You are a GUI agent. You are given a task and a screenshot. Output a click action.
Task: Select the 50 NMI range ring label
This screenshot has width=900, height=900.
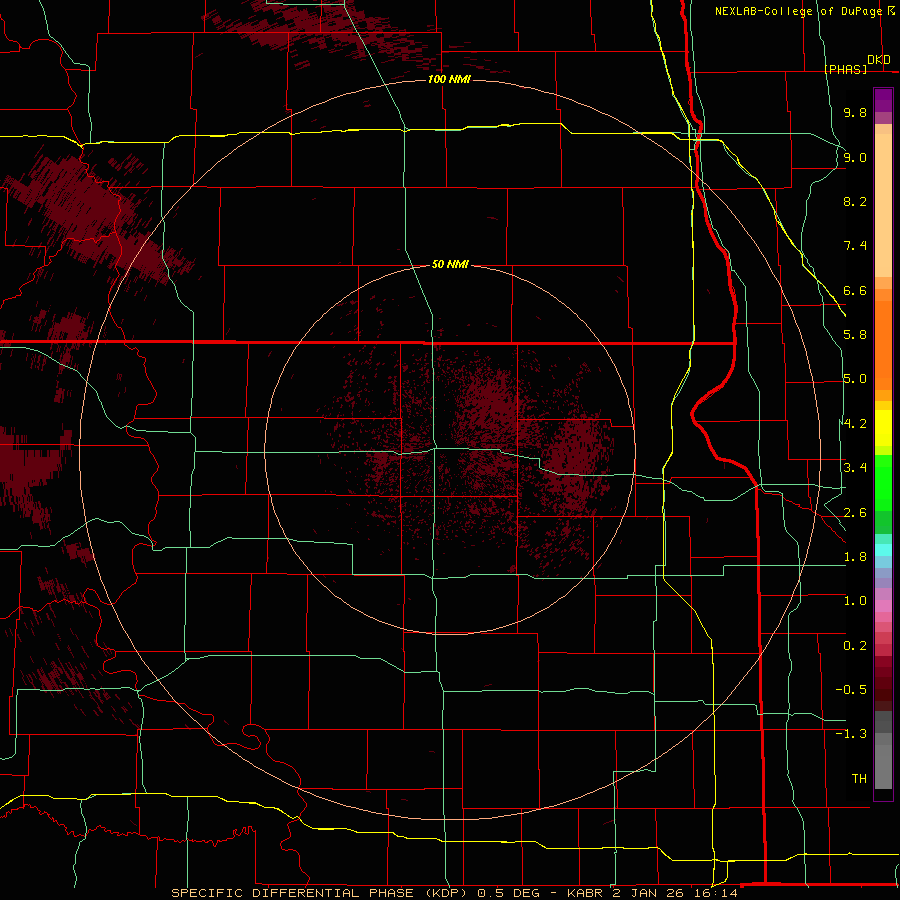tap(450, 265)
